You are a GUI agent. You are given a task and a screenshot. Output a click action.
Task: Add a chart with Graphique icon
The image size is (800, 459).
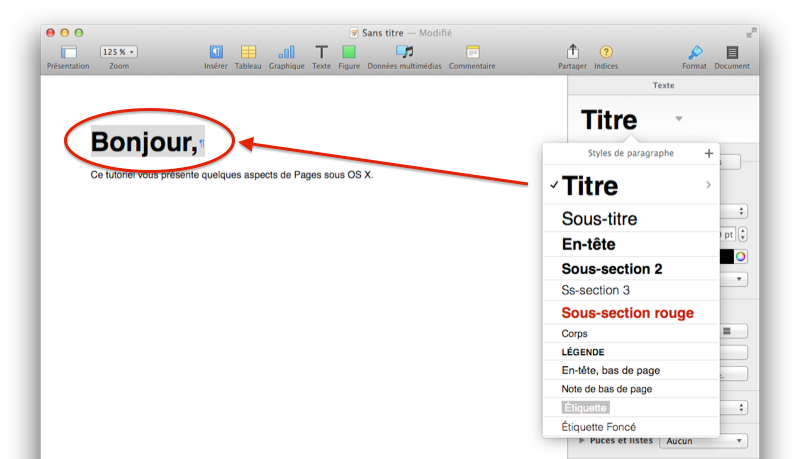[x=287, y=52]
